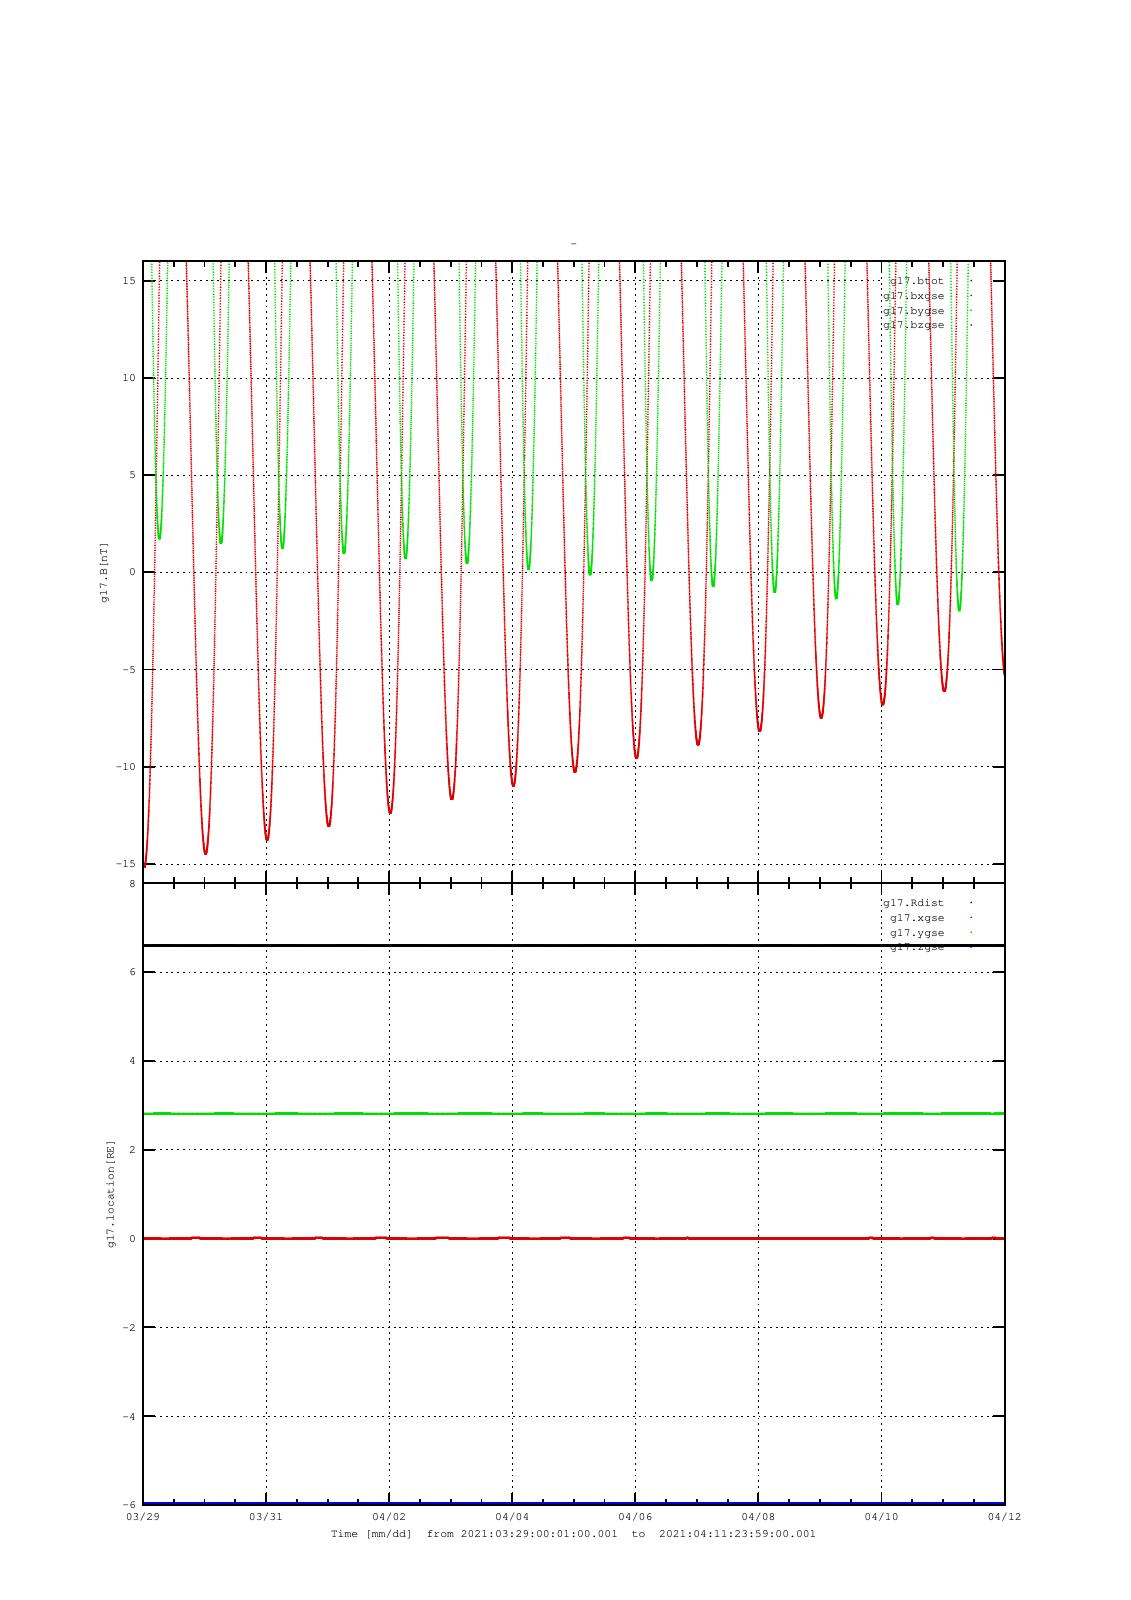1131x1600 pixels.
Task: Click the g17.bxgse legend entry
Action: point(914,296)
